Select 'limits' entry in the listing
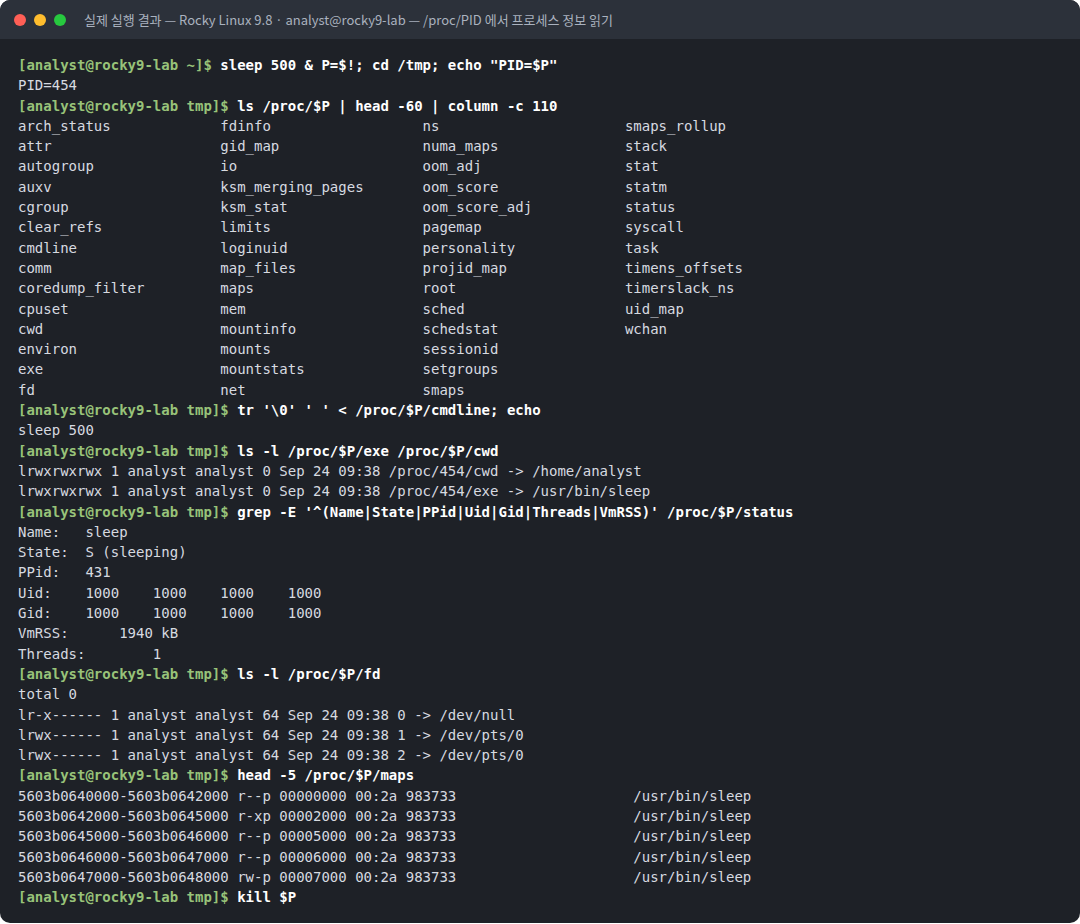Screen dimensions: 1080x924 [x=245, y=227]
